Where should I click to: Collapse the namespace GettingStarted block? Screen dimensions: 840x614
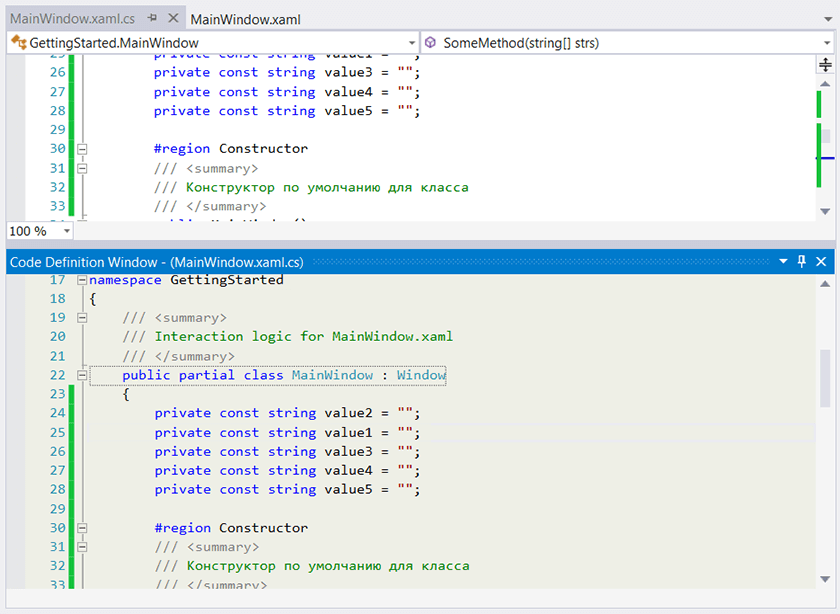point(82,280)
